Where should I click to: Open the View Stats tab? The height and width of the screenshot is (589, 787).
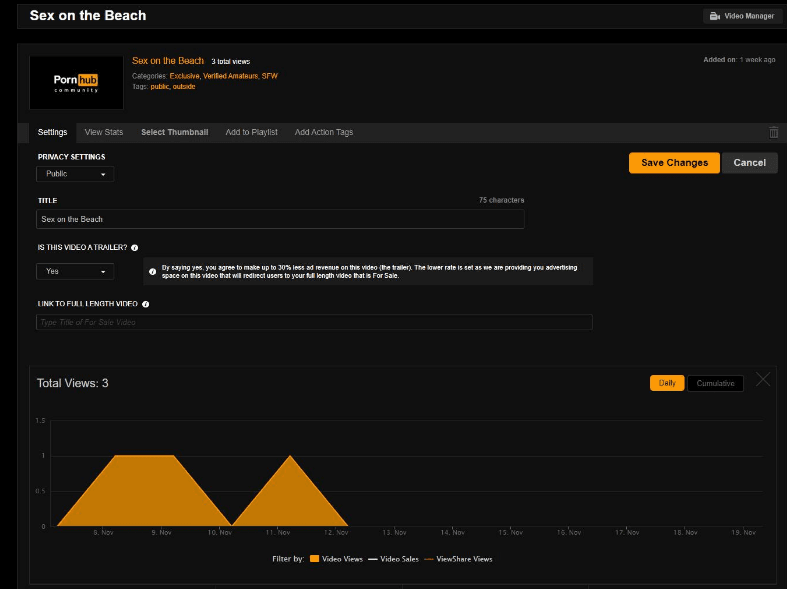[104, 132]
